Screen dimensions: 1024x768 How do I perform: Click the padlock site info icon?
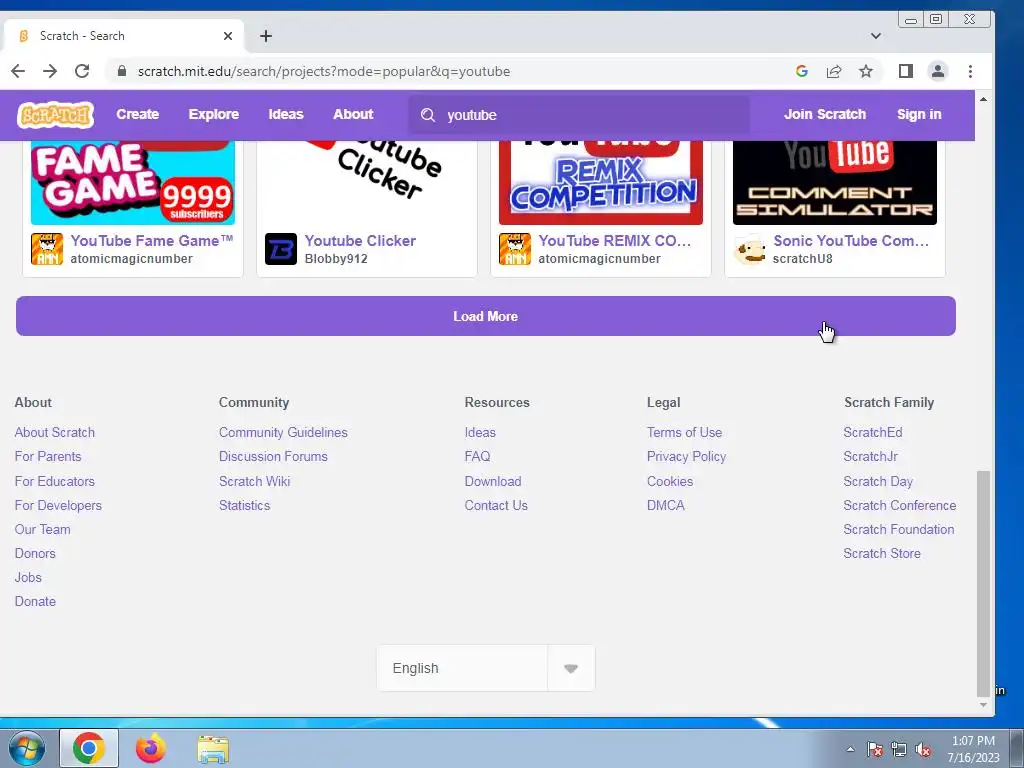pos(121,71)
